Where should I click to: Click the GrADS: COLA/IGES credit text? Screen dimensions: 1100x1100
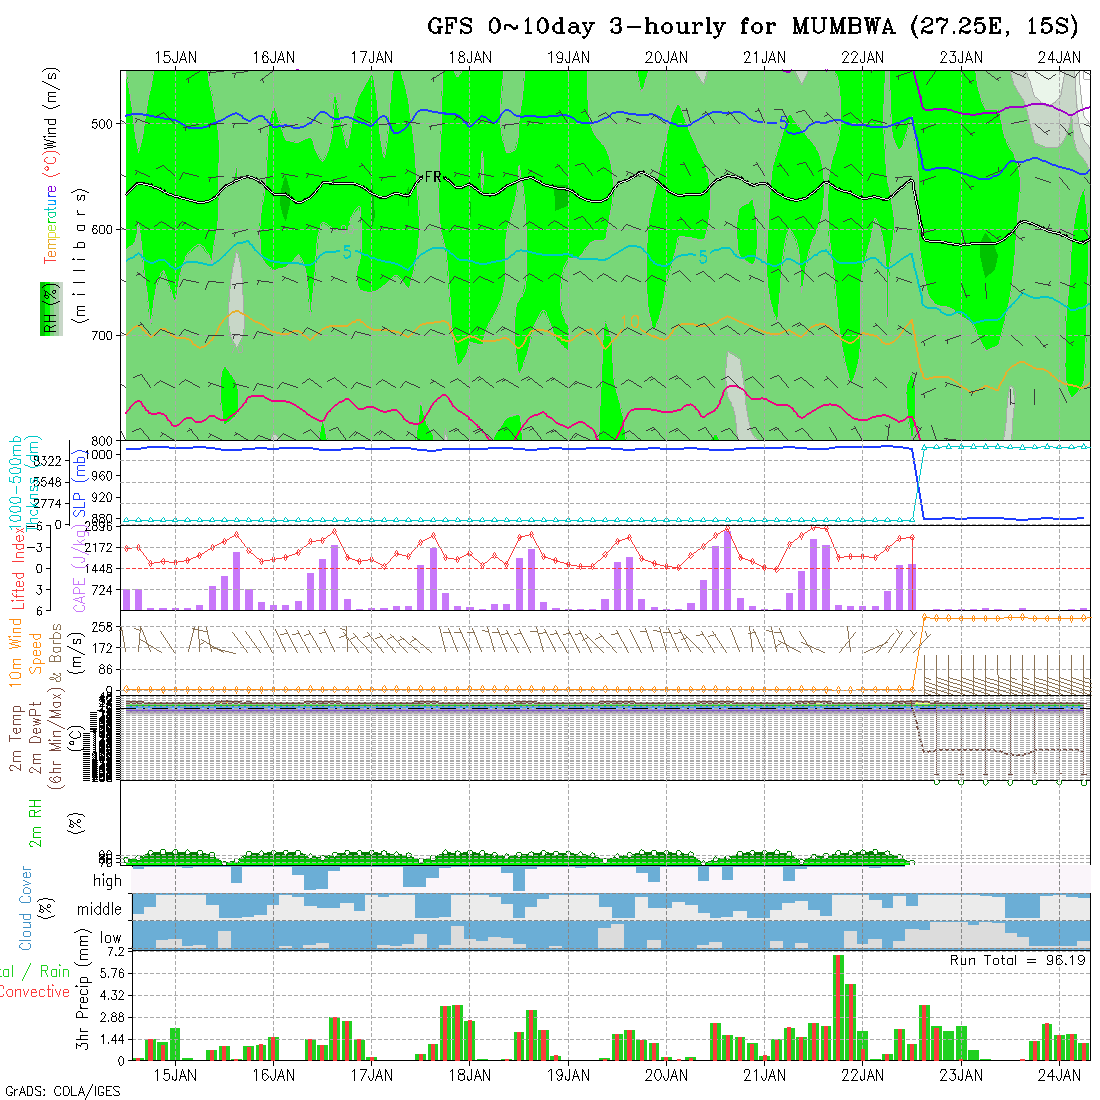click(x=62, y=1091)
